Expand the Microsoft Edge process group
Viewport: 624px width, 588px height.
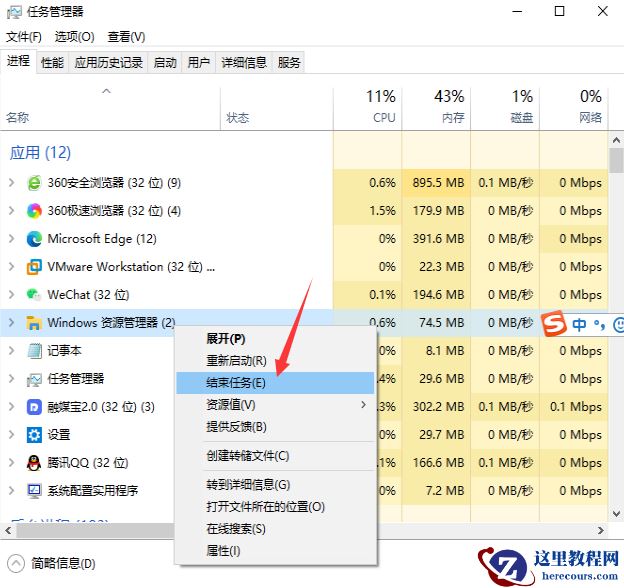tap(12, 239)
